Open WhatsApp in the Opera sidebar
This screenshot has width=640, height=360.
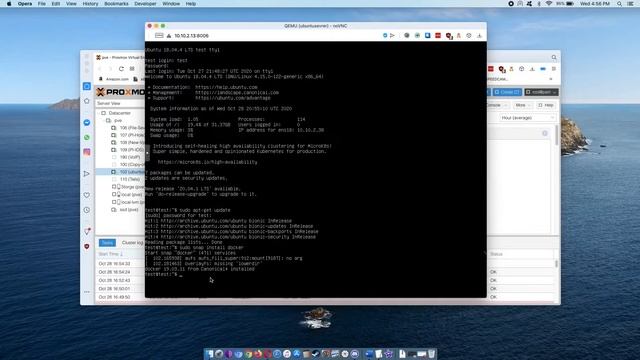point(87,138)
